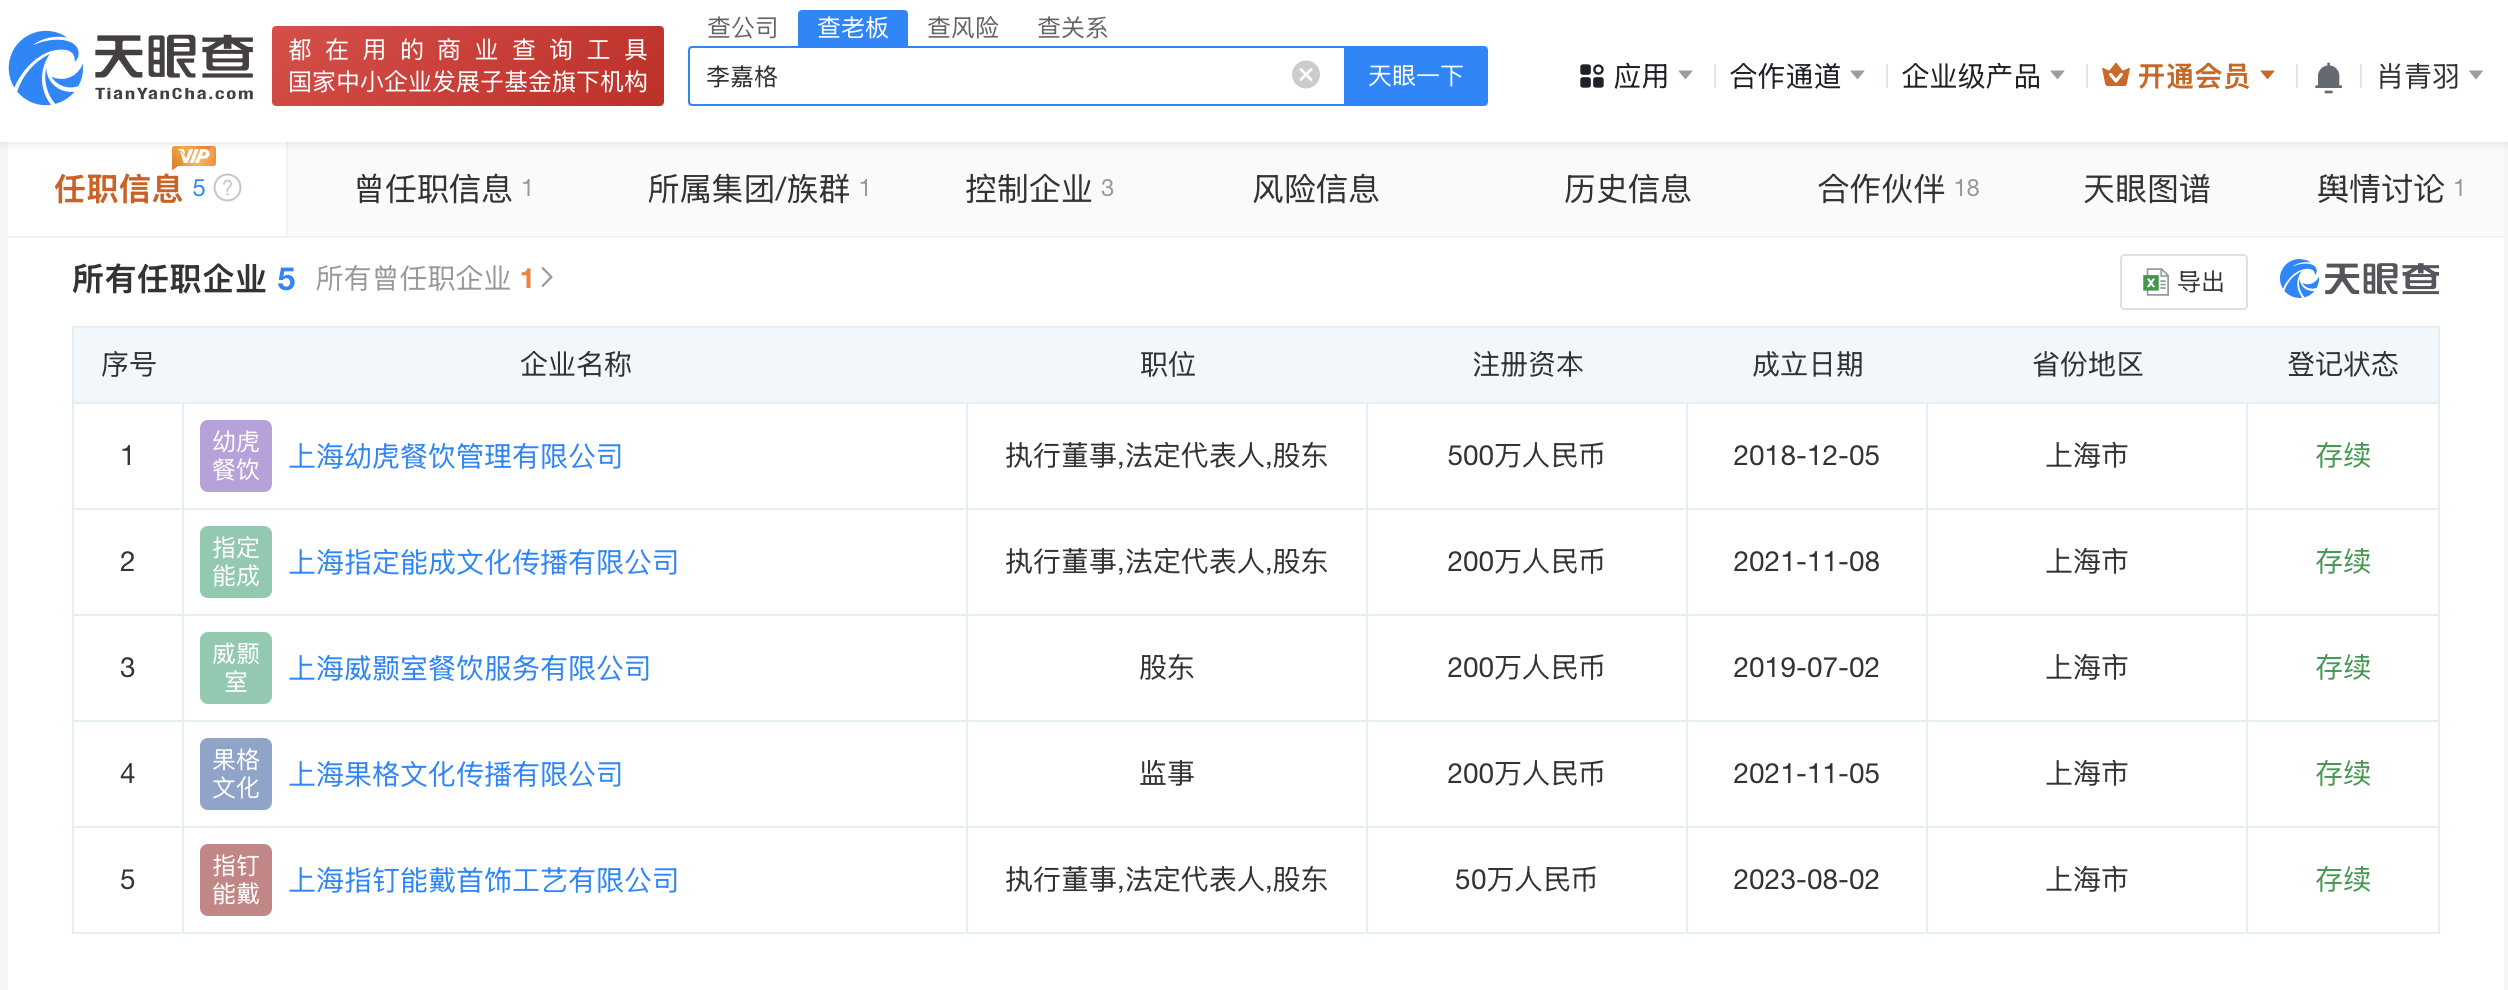This screenshot has height=990, width=2508.
Task: Open the 曾任职信息 tab
Action: pyautogui.click(x=444, y=188)
